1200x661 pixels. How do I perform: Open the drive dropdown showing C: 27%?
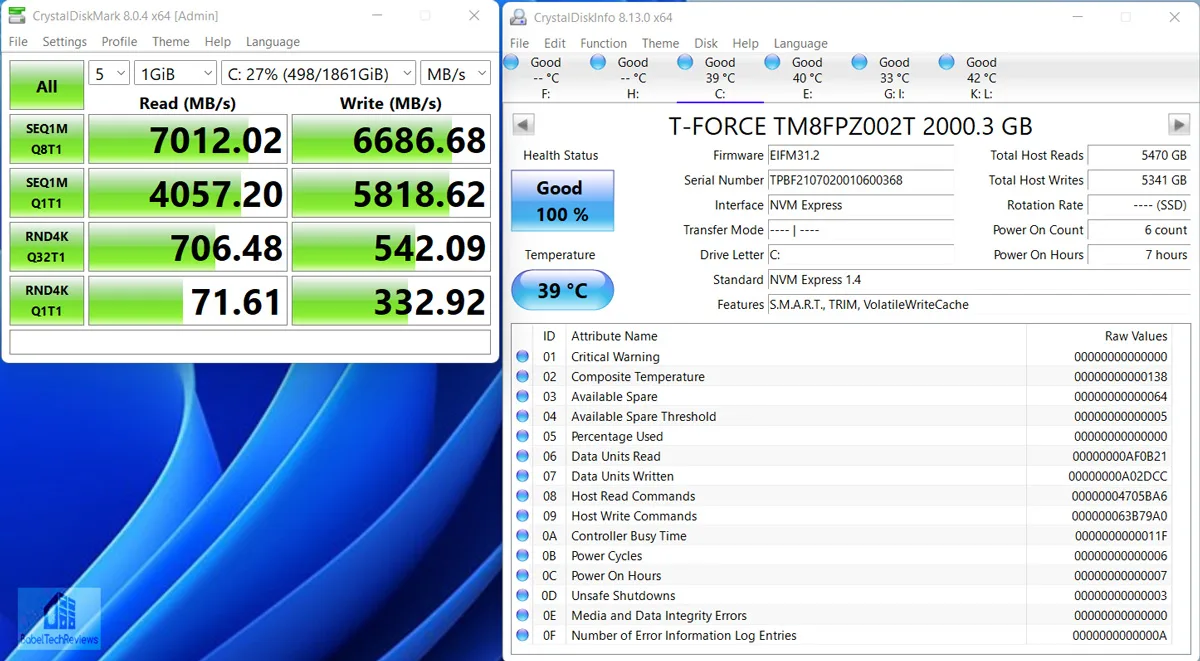(318, 73)
